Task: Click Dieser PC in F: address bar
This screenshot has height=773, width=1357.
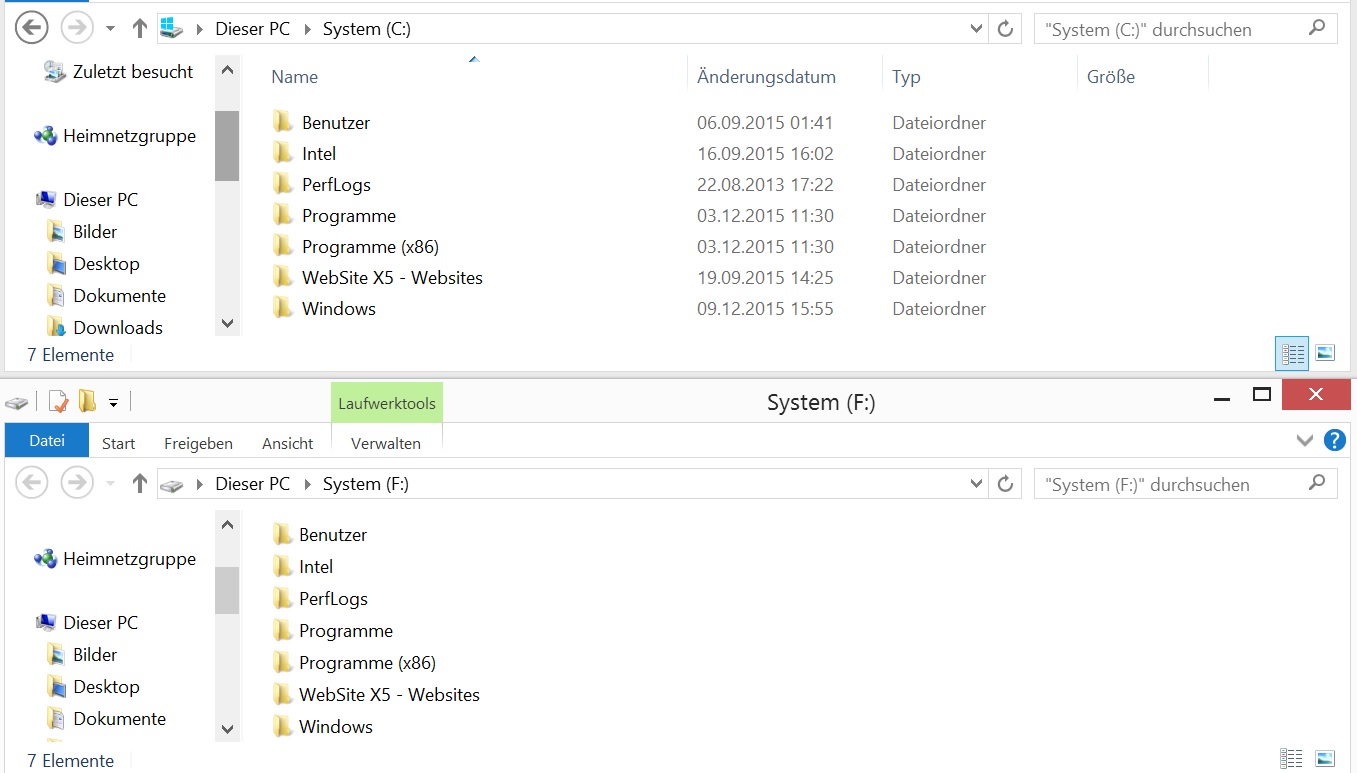Action: pyautogui.click(x=252, y=484)
